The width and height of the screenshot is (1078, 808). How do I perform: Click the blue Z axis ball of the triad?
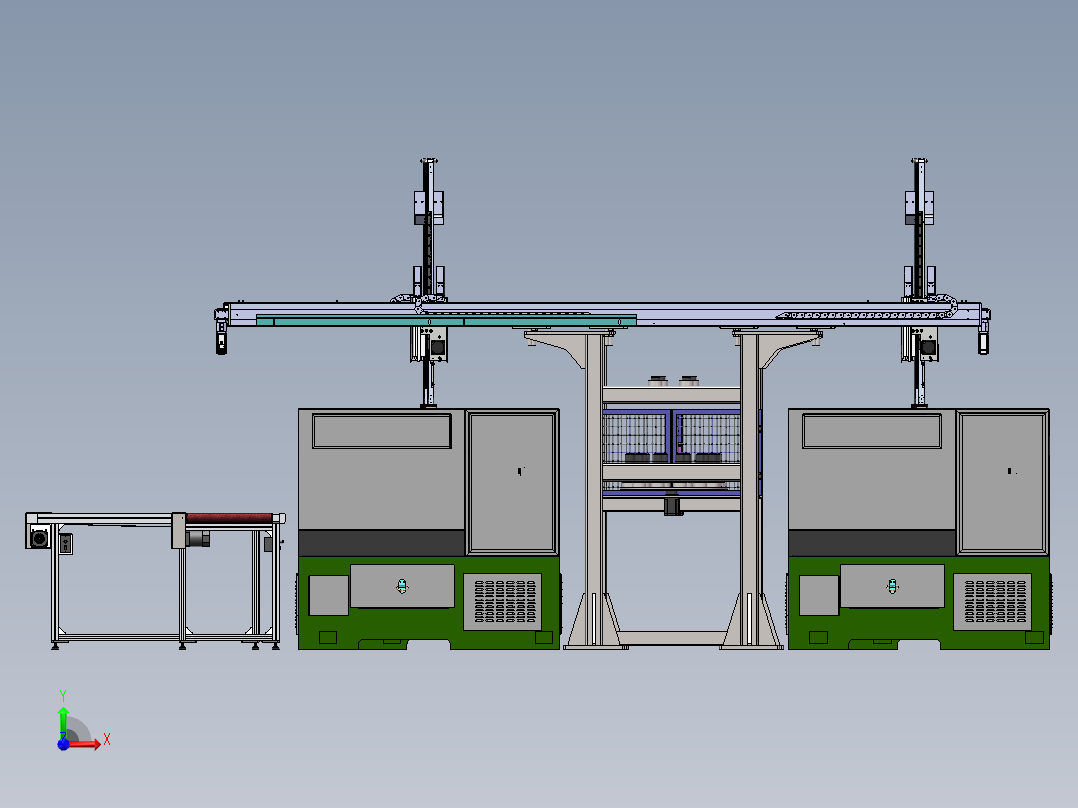click(x=63, y=744)
